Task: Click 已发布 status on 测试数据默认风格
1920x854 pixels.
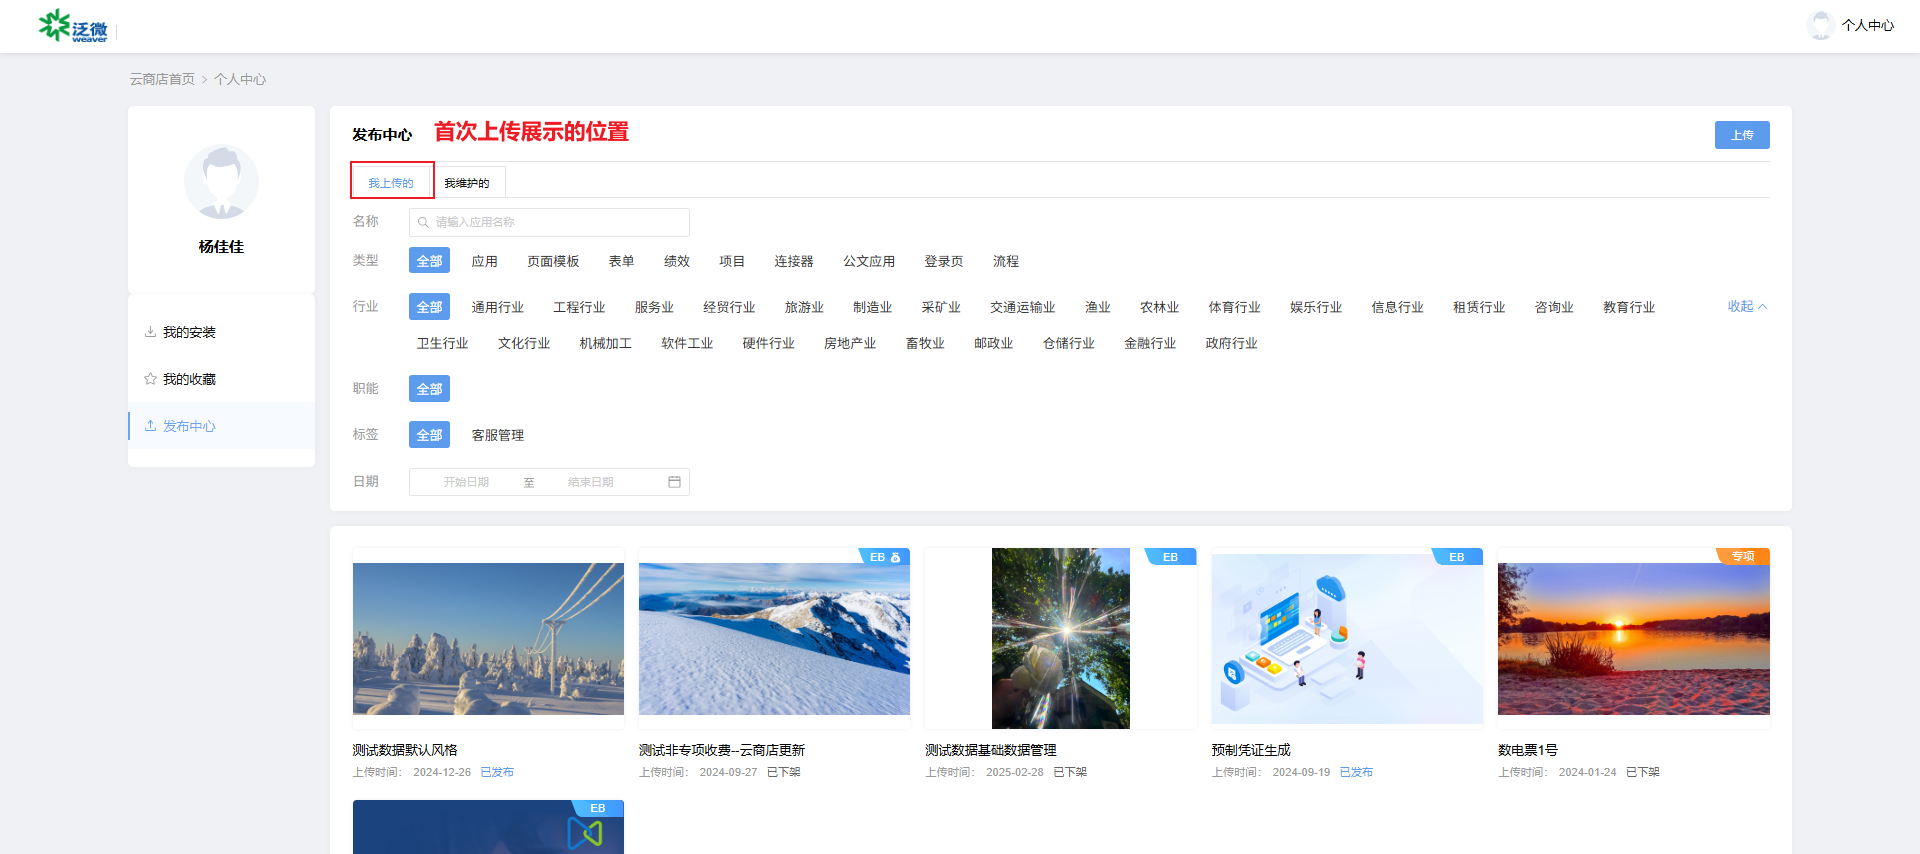Action: 497,772
